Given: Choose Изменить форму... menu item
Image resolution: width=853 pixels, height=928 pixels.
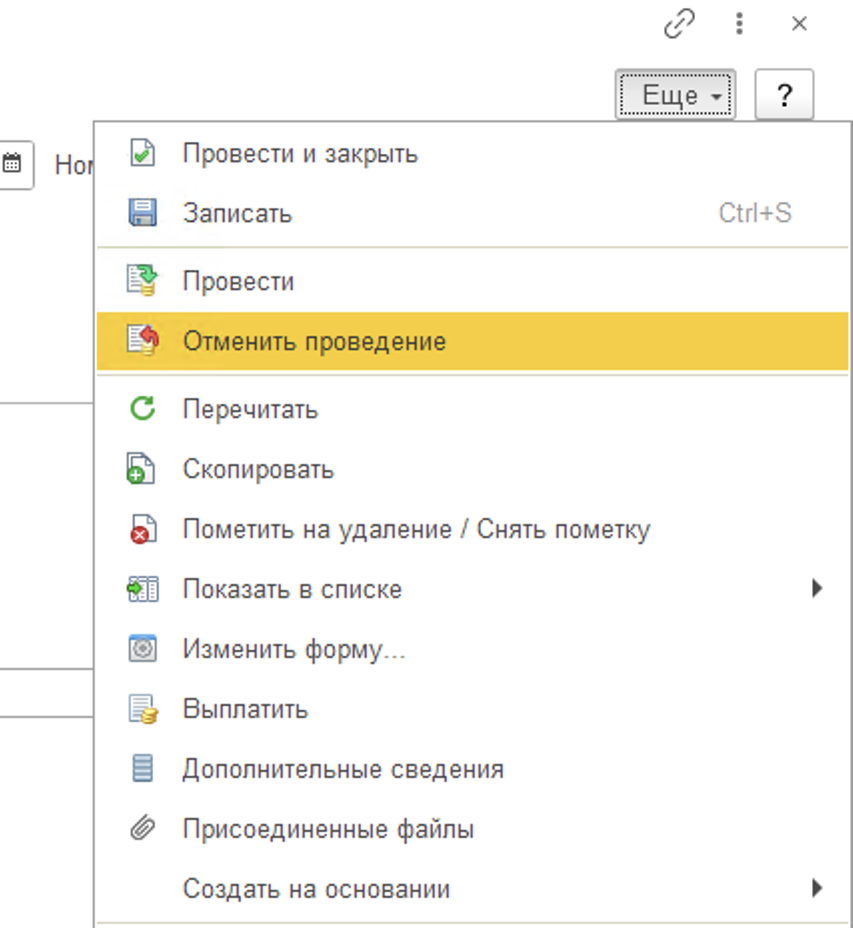Looking at the screenshot, I should click(472, 649).
